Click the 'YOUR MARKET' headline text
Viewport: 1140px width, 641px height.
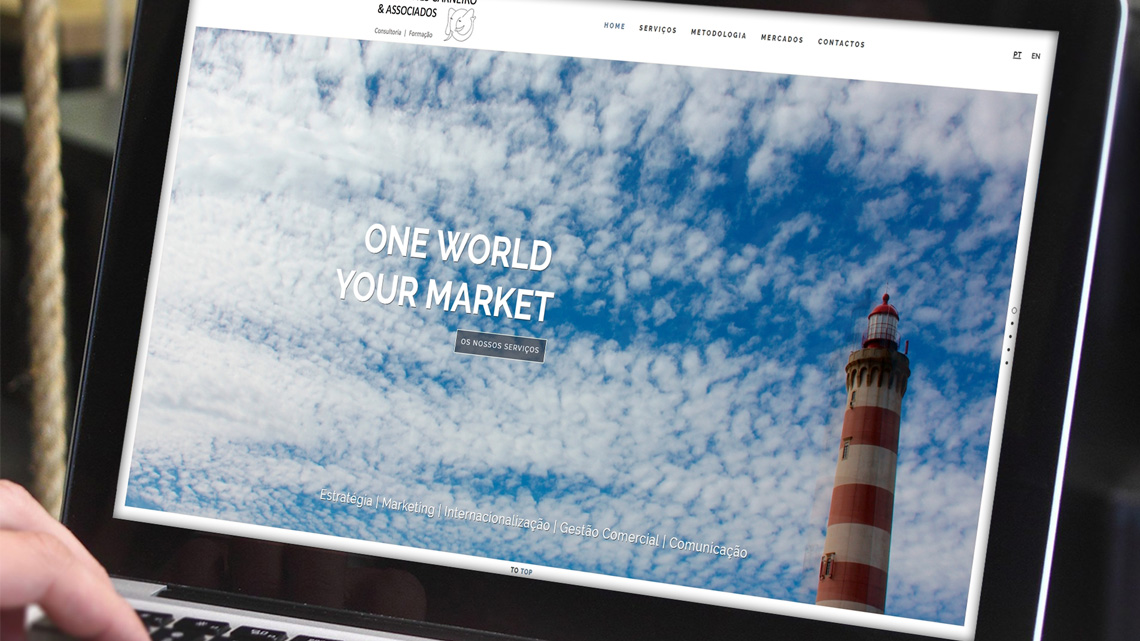pos(445,295)
